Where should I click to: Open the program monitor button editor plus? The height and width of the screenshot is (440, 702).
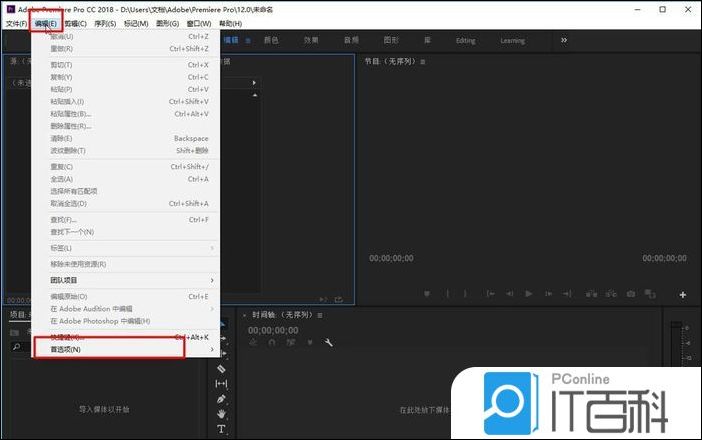click(683, 295)
